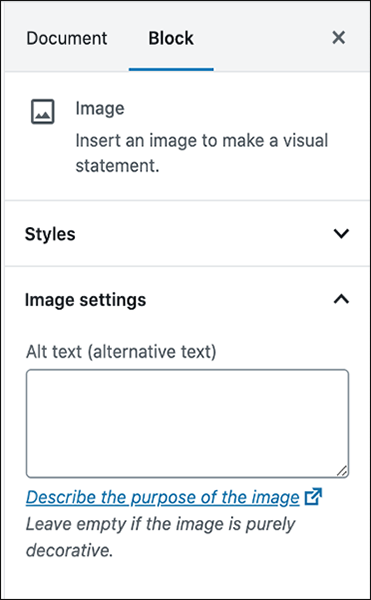
Task: Collapse Image settings using the up chevron
Action: point(341,299)
